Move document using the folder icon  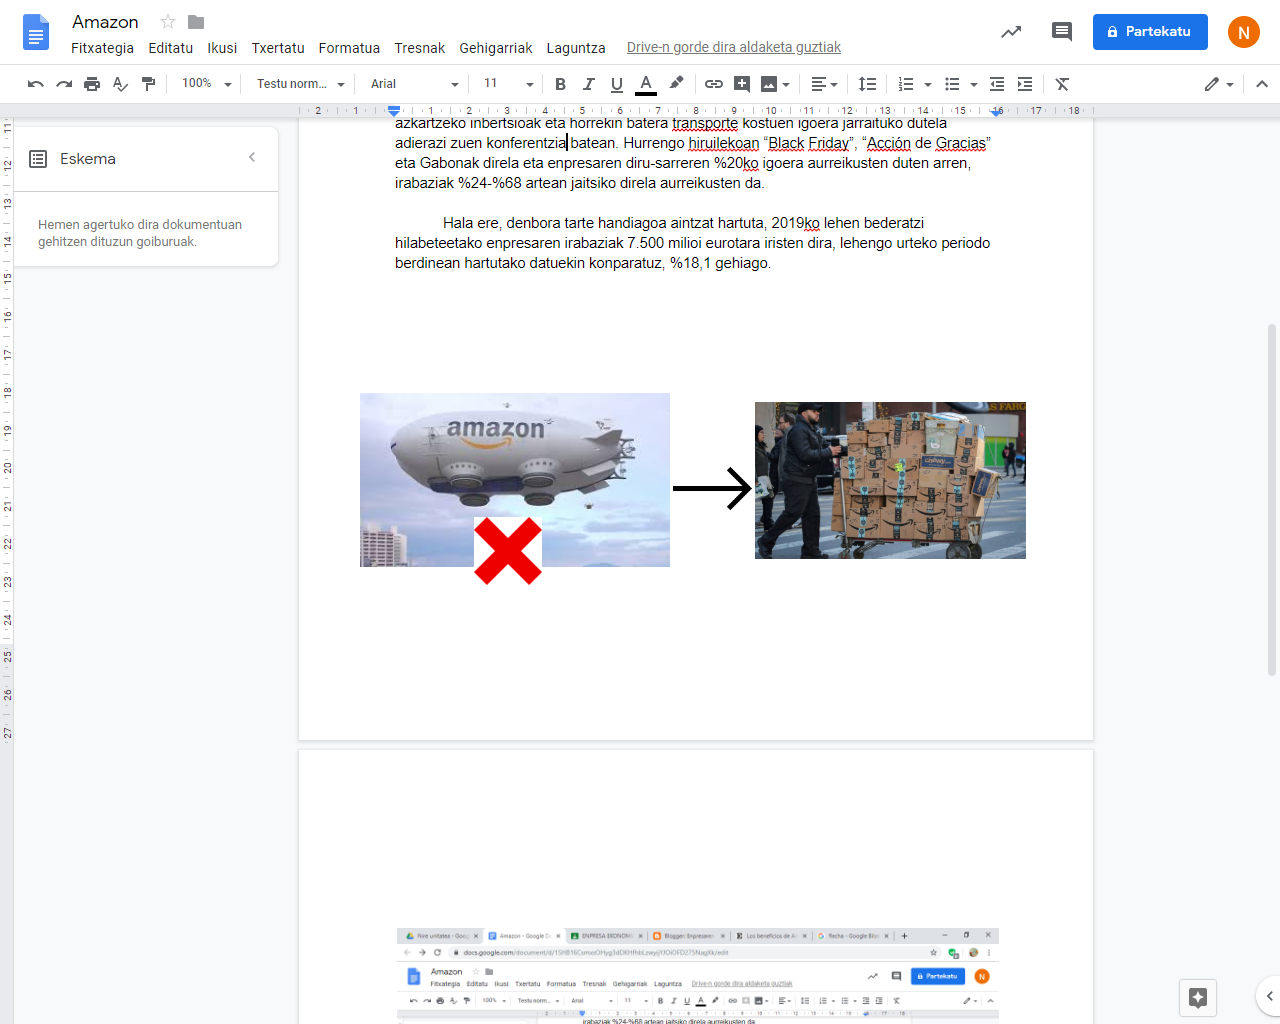[x=196, y=22]
